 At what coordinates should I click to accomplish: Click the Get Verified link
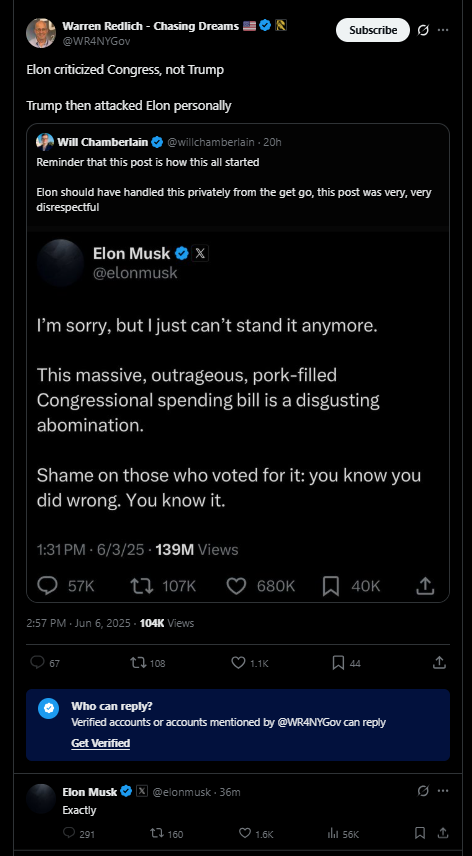pyautogui.click(x=100, y=743)
